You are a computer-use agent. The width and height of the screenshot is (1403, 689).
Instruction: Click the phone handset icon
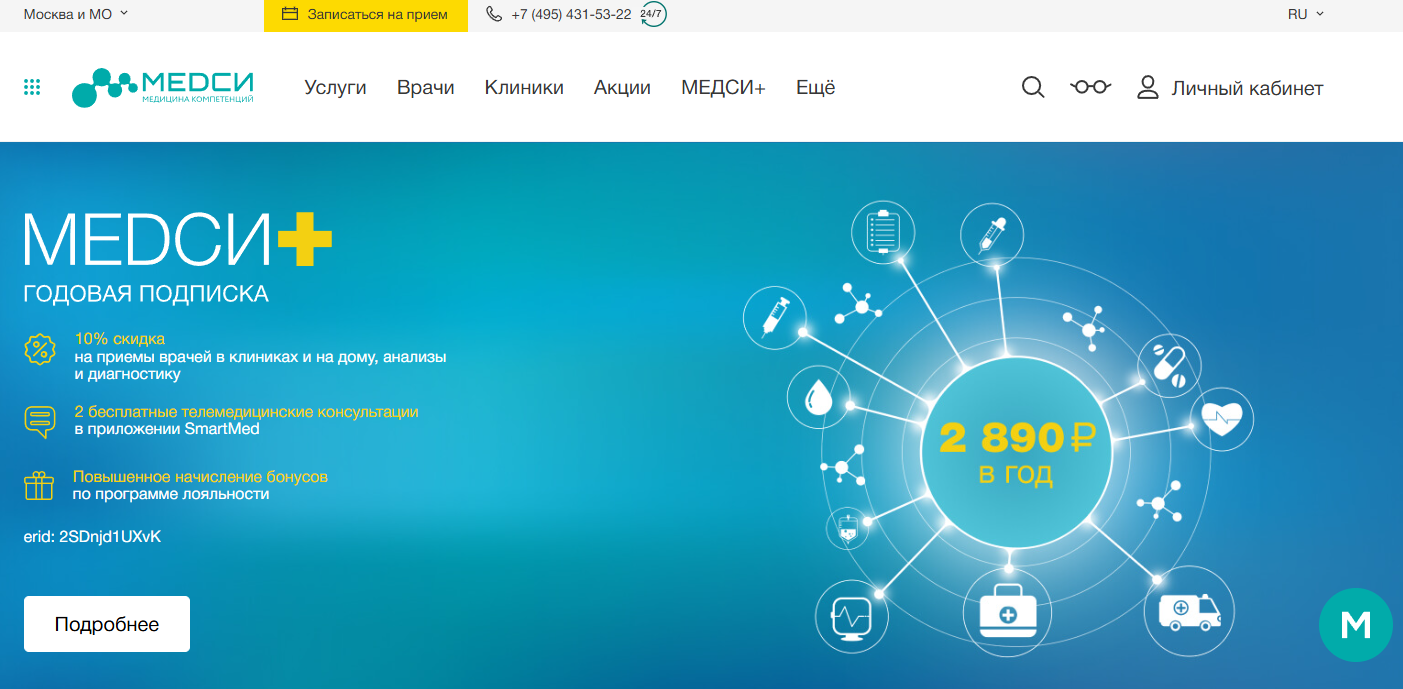pos(494,14)
